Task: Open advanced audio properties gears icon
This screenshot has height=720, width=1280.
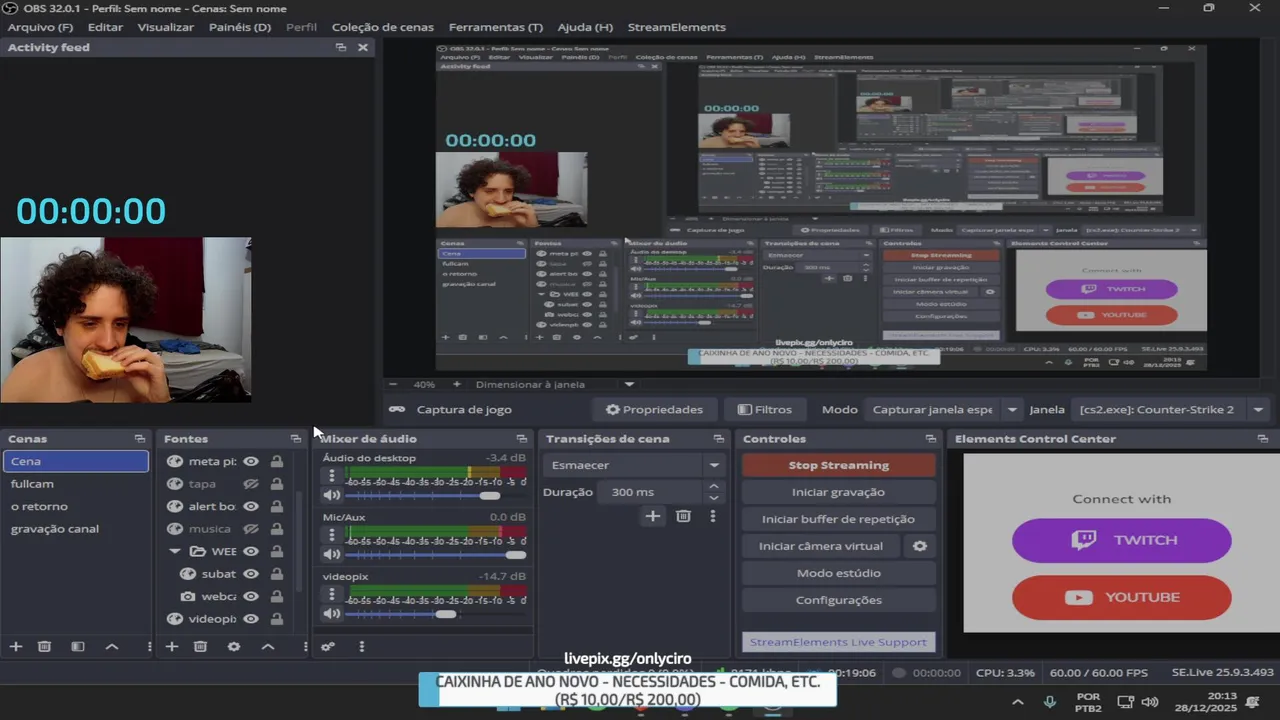Action: (x=328, y=647)
